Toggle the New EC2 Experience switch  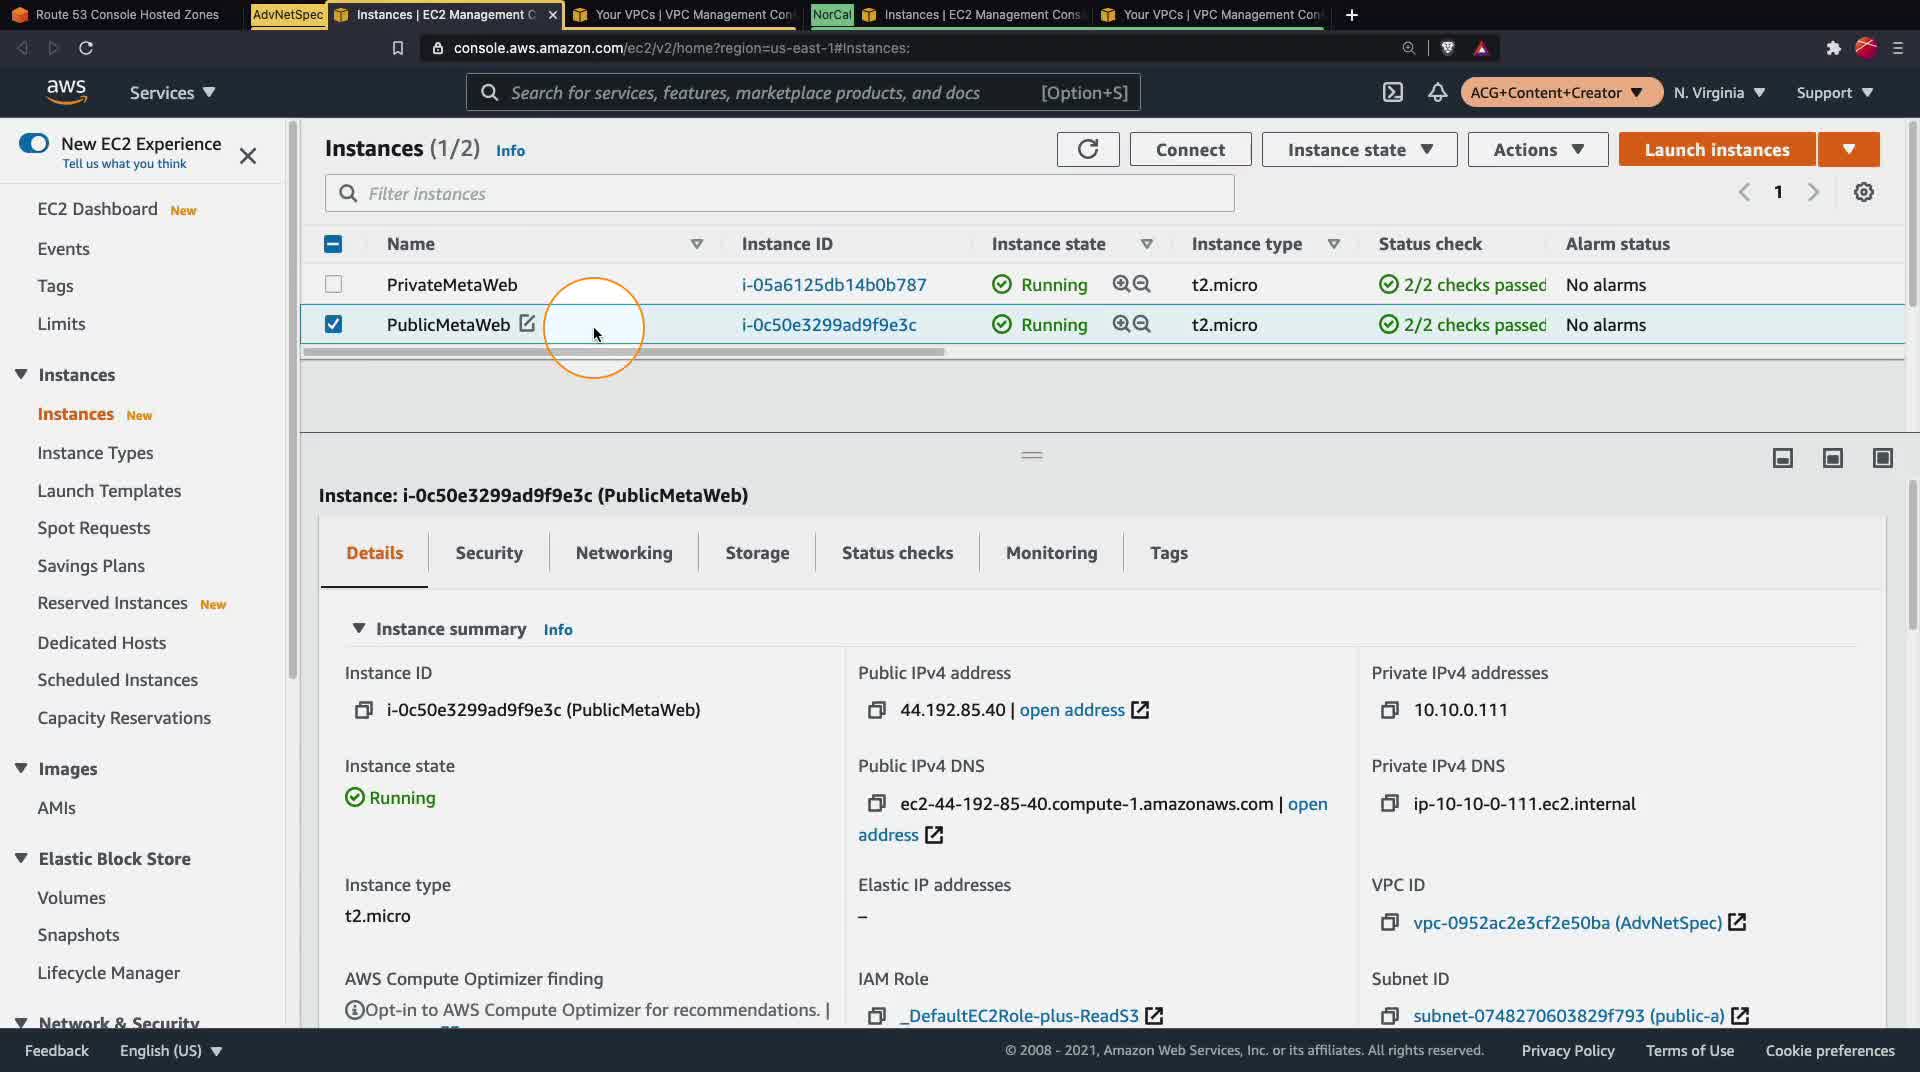pyautogui.click(x=34, y=143)
